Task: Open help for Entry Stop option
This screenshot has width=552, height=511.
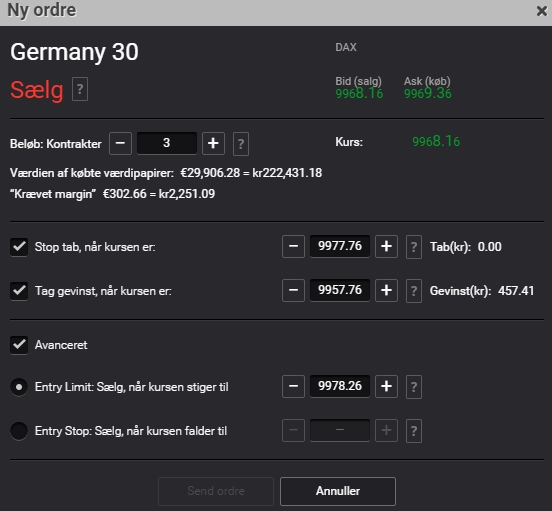Action: pos(414,431)
